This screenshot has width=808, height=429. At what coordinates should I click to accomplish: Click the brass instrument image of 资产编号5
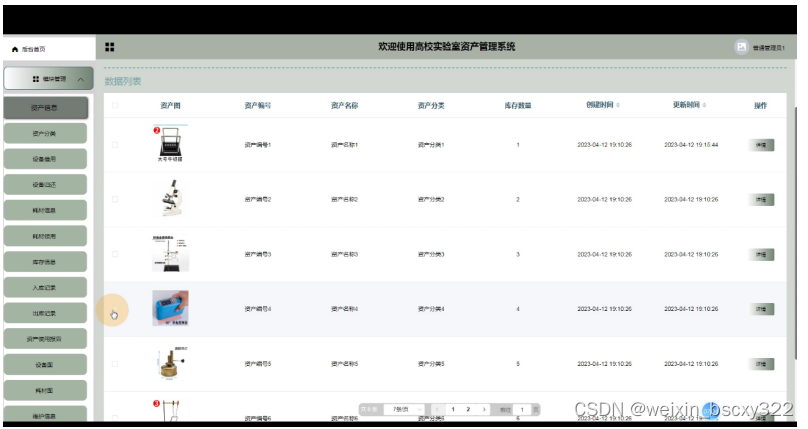click(x=171, y=363)
